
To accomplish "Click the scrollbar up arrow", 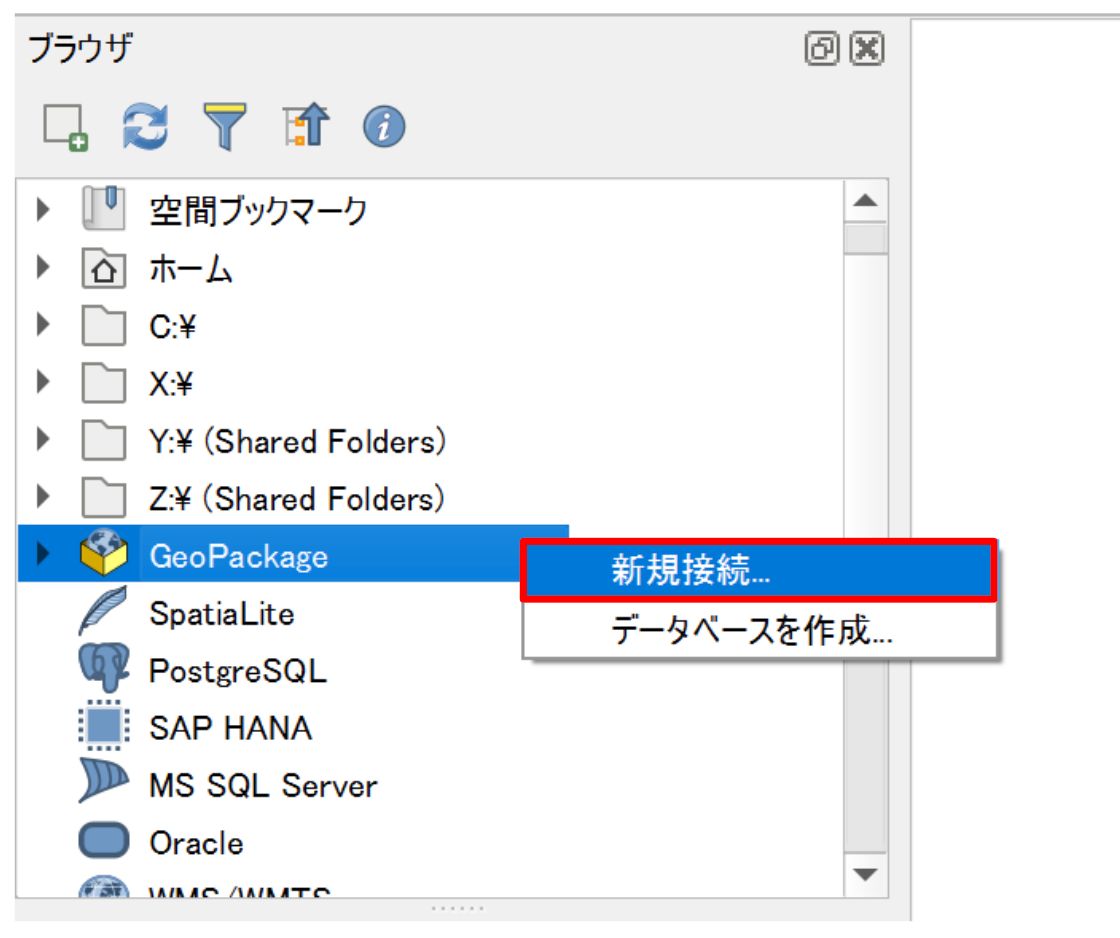I will pyautogui.click(x=866, y=201).
